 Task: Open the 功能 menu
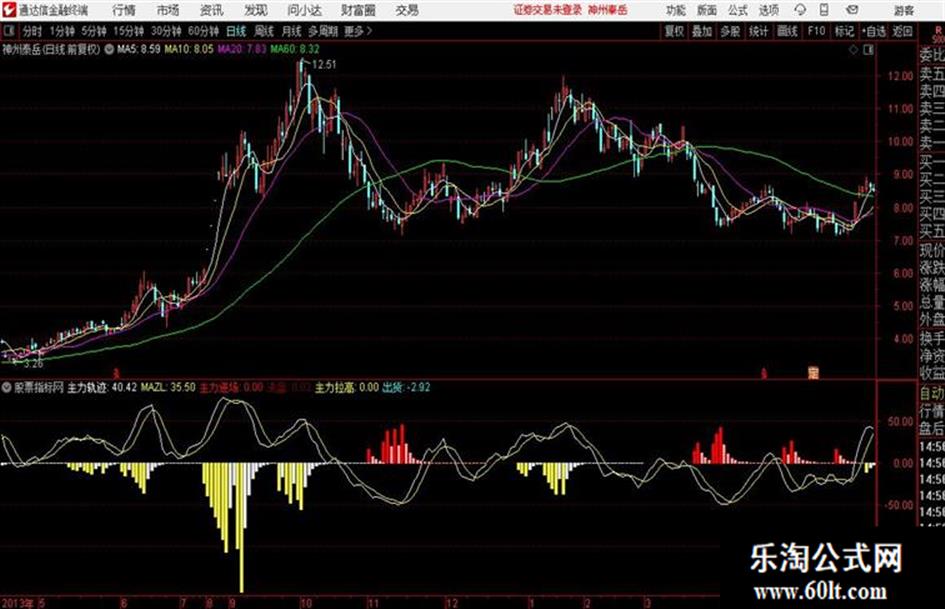[x=676, y=10]
